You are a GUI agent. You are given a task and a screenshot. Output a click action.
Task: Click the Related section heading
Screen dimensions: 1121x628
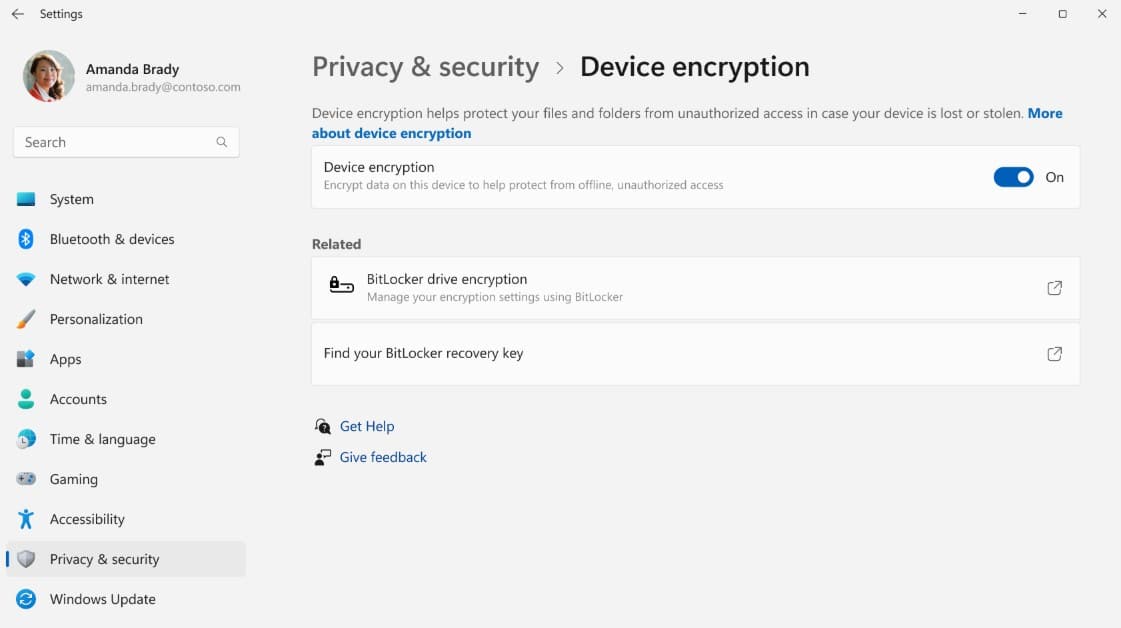tap(336, 244)
